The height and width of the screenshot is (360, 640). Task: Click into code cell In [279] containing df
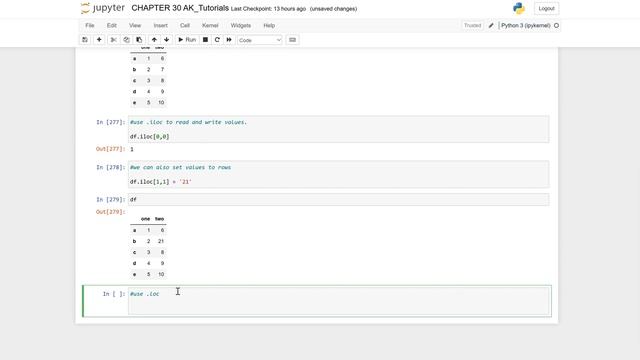[338, 200]
